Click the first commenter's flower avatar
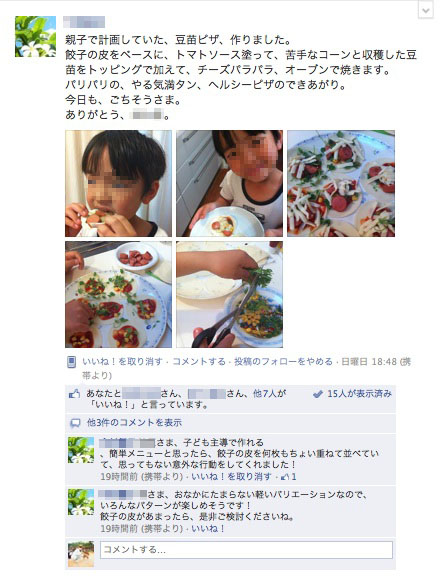The image size is (441, 579). (81, 450)
